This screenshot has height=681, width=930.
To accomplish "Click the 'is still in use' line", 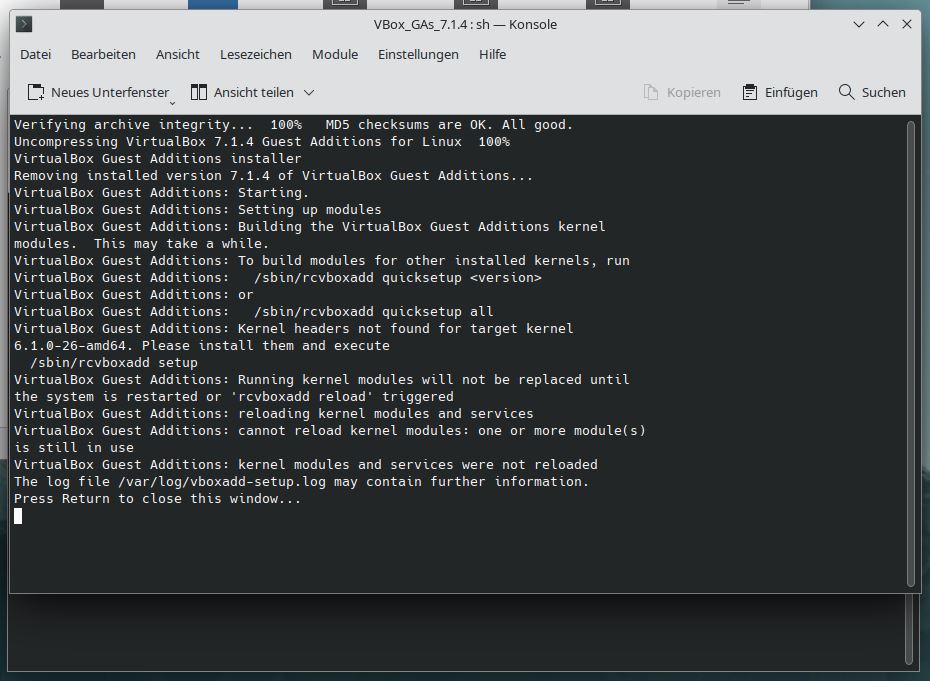I will coord(74,448).
